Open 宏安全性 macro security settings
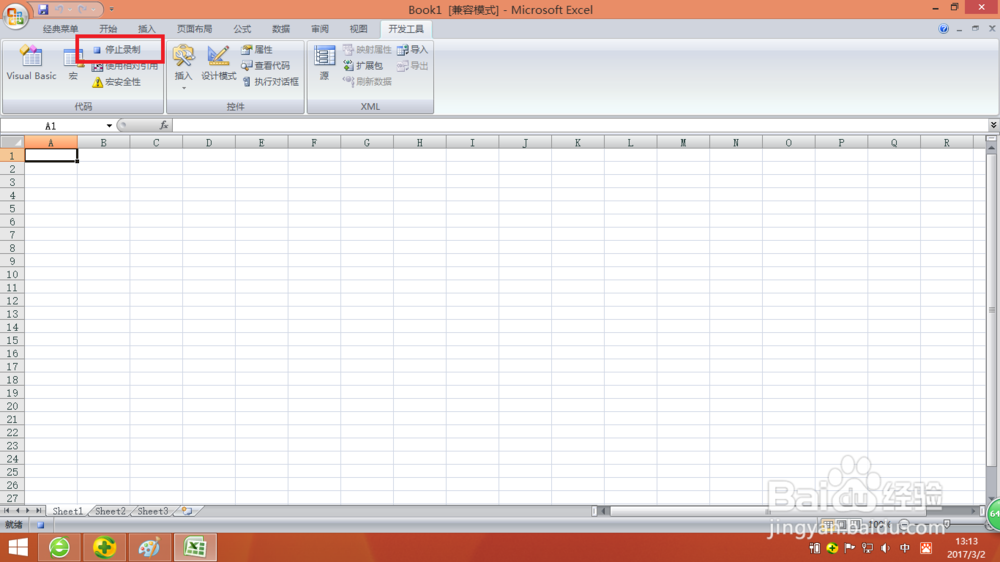Screen dimensions: 1000x562 [117, 82]
